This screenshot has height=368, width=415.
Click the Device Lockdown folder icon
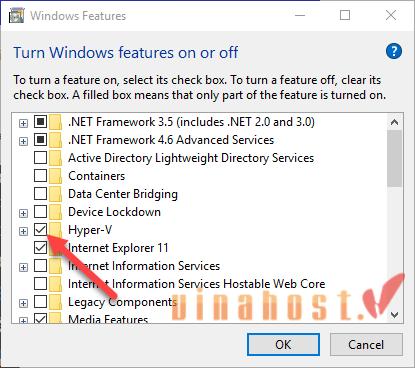[56, 212]
